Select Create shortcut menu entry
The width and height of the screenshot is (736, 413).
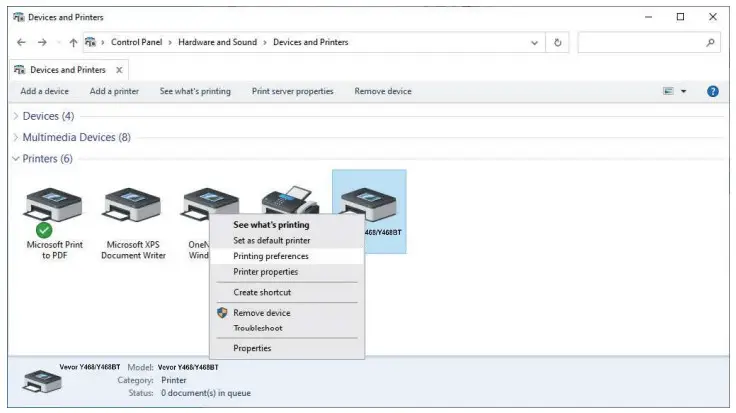(x=286, y=292)
